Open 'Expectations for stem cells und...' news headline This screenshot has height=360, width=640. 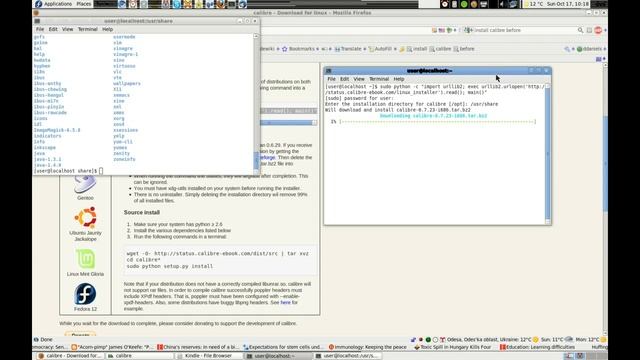[282, 347]
